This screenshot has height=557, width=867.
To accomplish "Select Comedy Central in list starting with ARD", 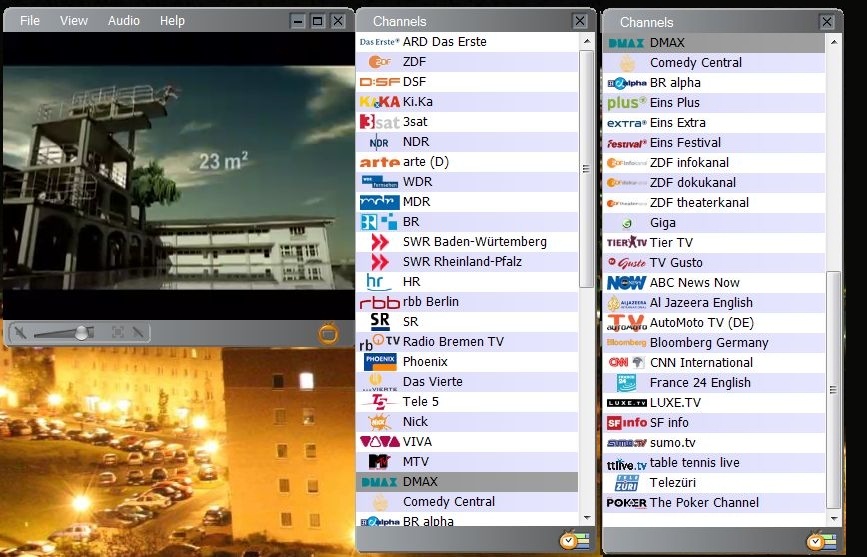I will tap(467, 502).
